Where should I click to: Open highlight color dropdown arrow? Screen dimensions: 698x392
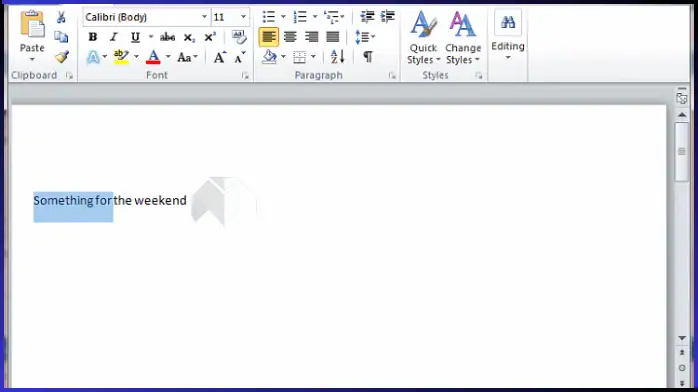(136, 57)
